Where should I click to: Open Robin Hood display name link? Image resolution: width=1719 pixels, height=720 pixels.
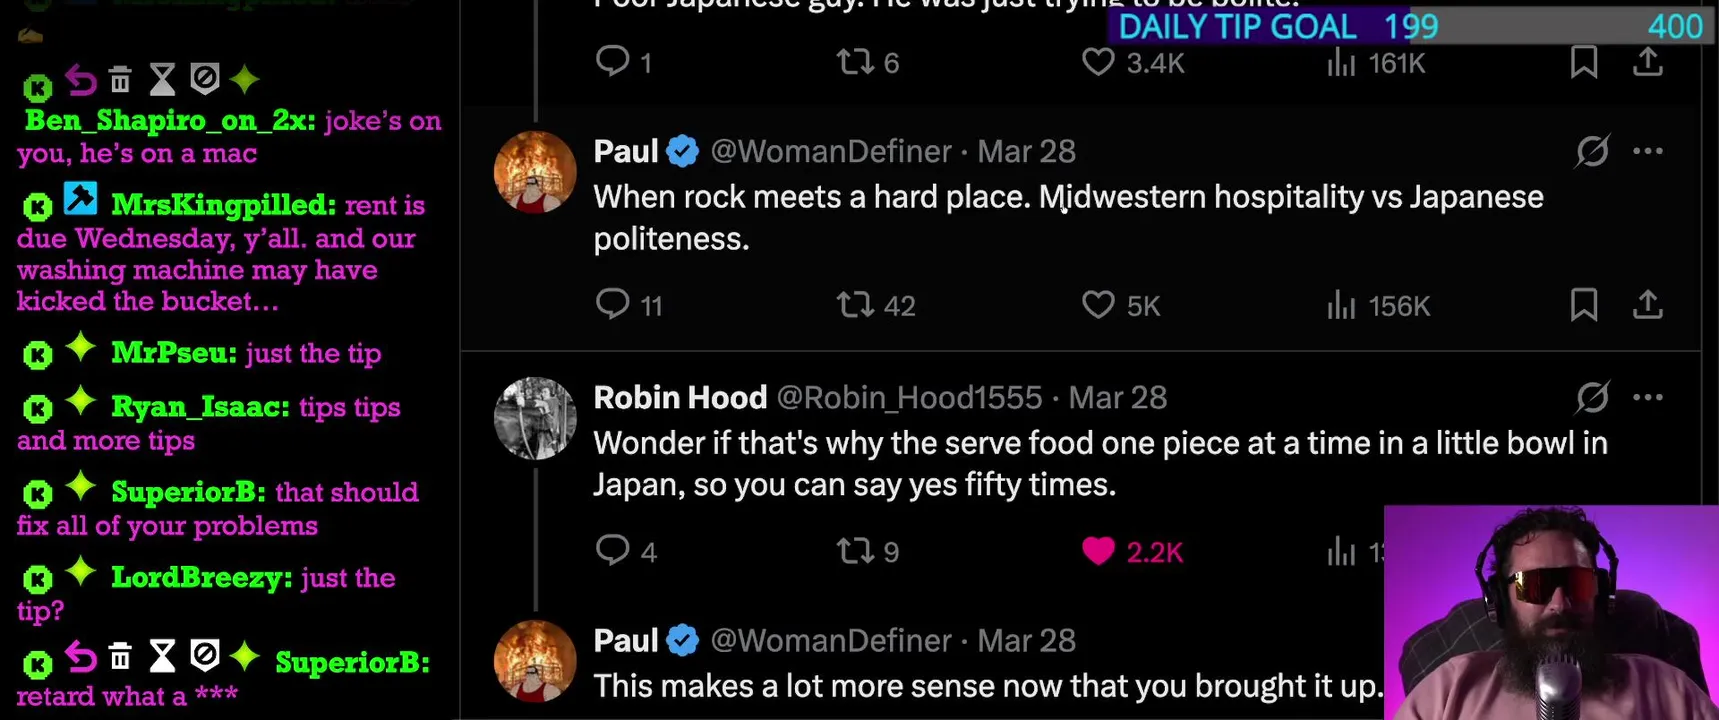680,397
